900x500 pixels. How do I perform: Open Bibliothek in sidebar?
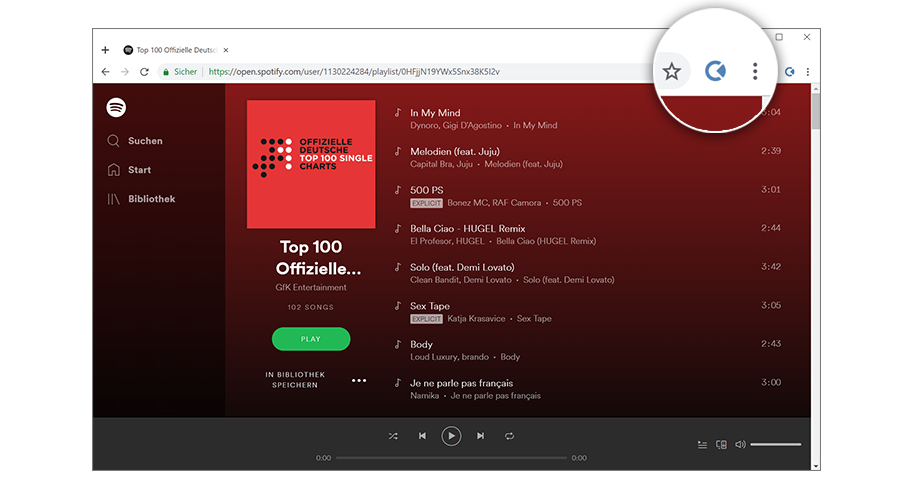(x=141, y=199)
